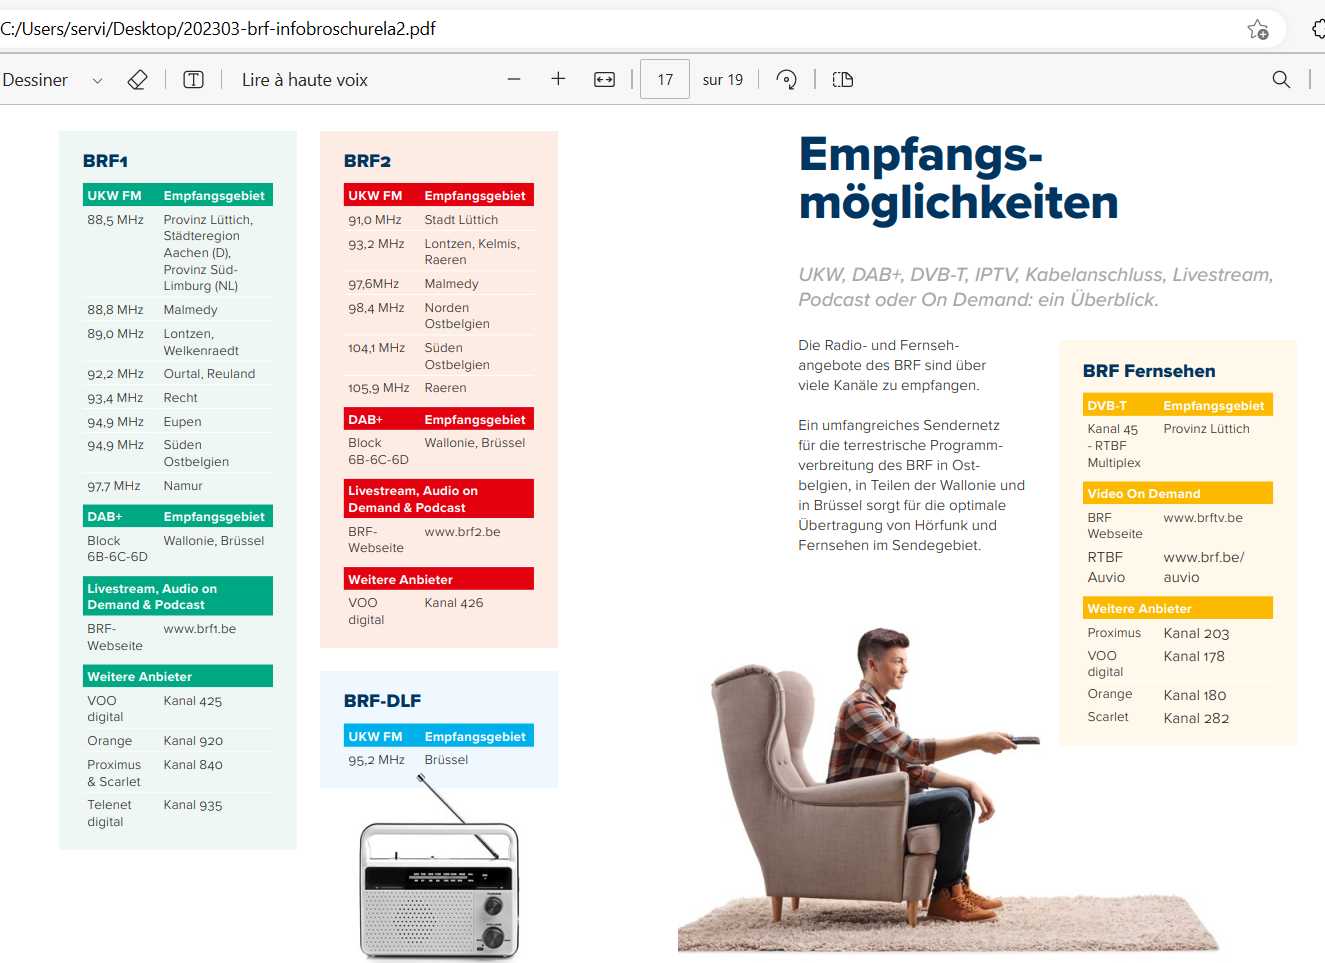Focus the address bar file path
The width and height of the screenshot is (1325, 963).
coord(218,29)
